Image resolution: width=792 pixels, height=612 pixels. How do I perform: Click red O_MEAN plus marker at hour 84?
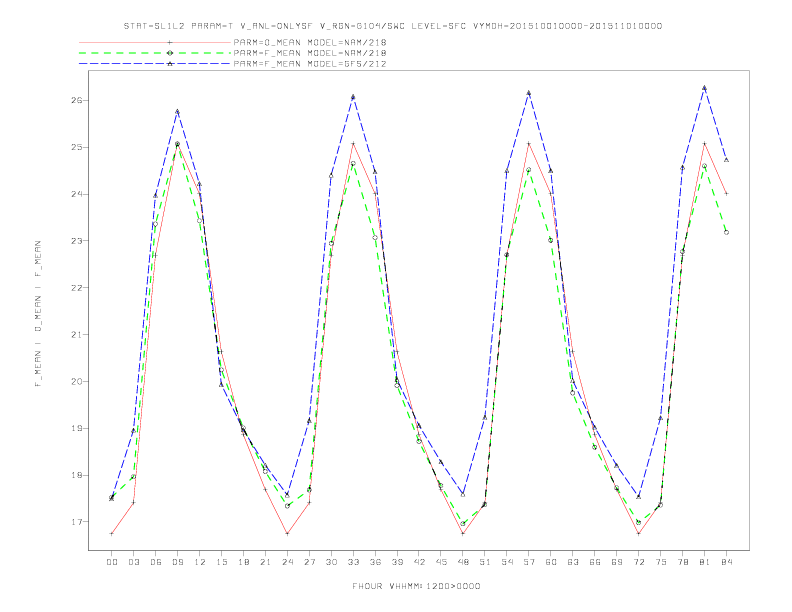click(726, 194)
